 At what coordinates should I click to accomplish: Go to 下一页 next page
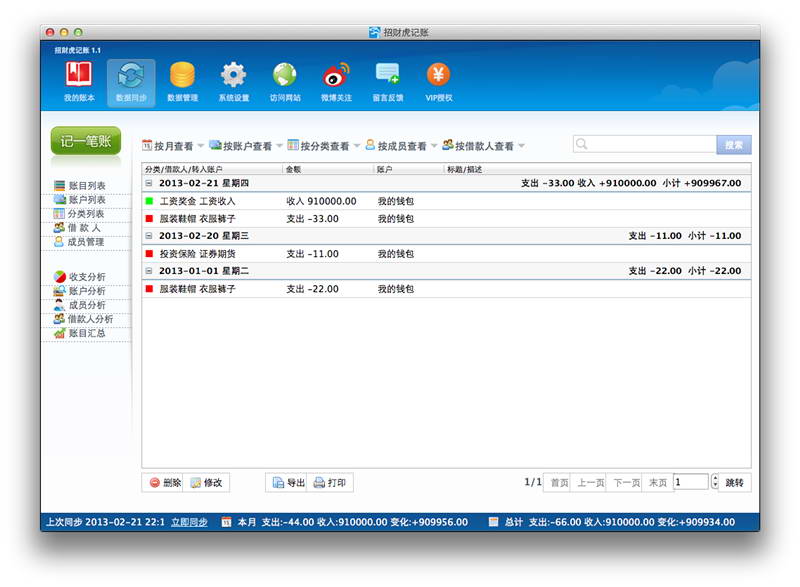tap(626, 482)
